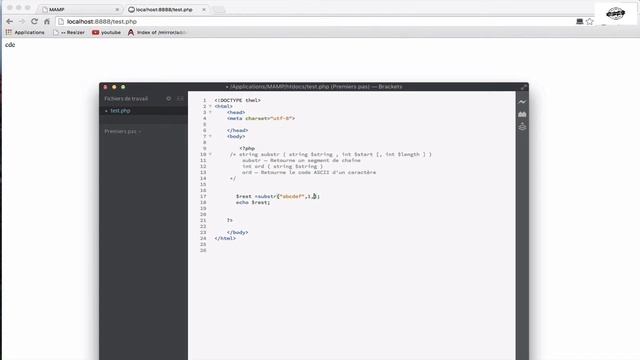The height and width of the screenshot is (360, 640).
Task: Toggle Brackets Live Preview lightning icon
Action: [x=522, y=102]
